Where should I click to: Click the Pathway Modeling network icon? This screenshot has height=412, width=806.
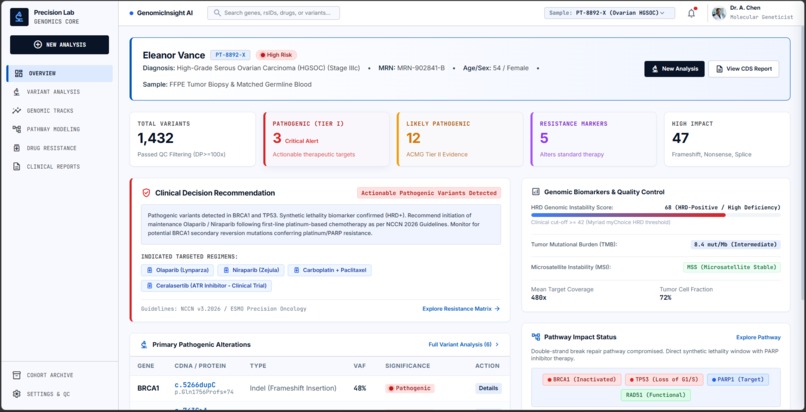(17, 129)
